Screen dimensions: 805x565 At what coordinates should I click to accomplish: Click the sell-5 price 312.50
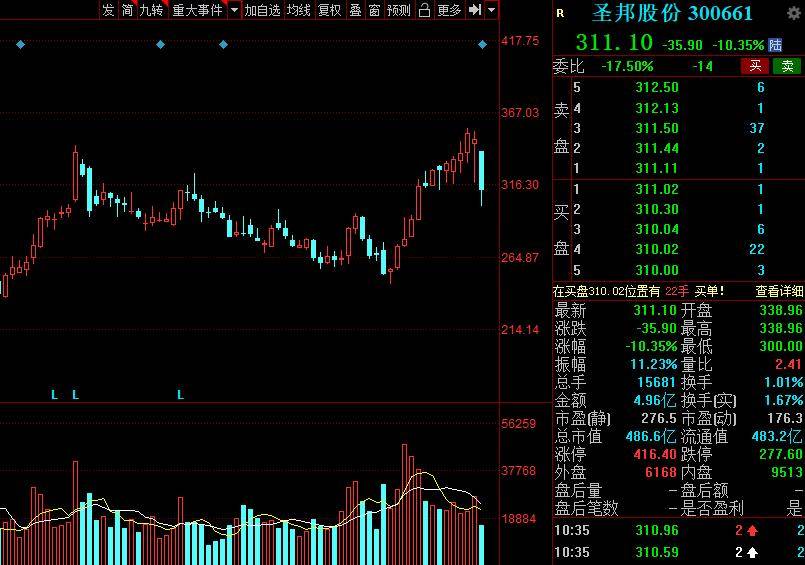[657, 87]
